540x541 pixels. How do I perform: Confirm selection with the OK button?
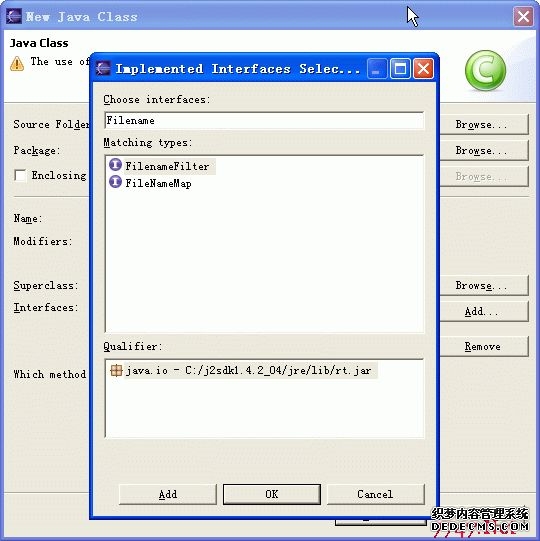pos(272,494)
